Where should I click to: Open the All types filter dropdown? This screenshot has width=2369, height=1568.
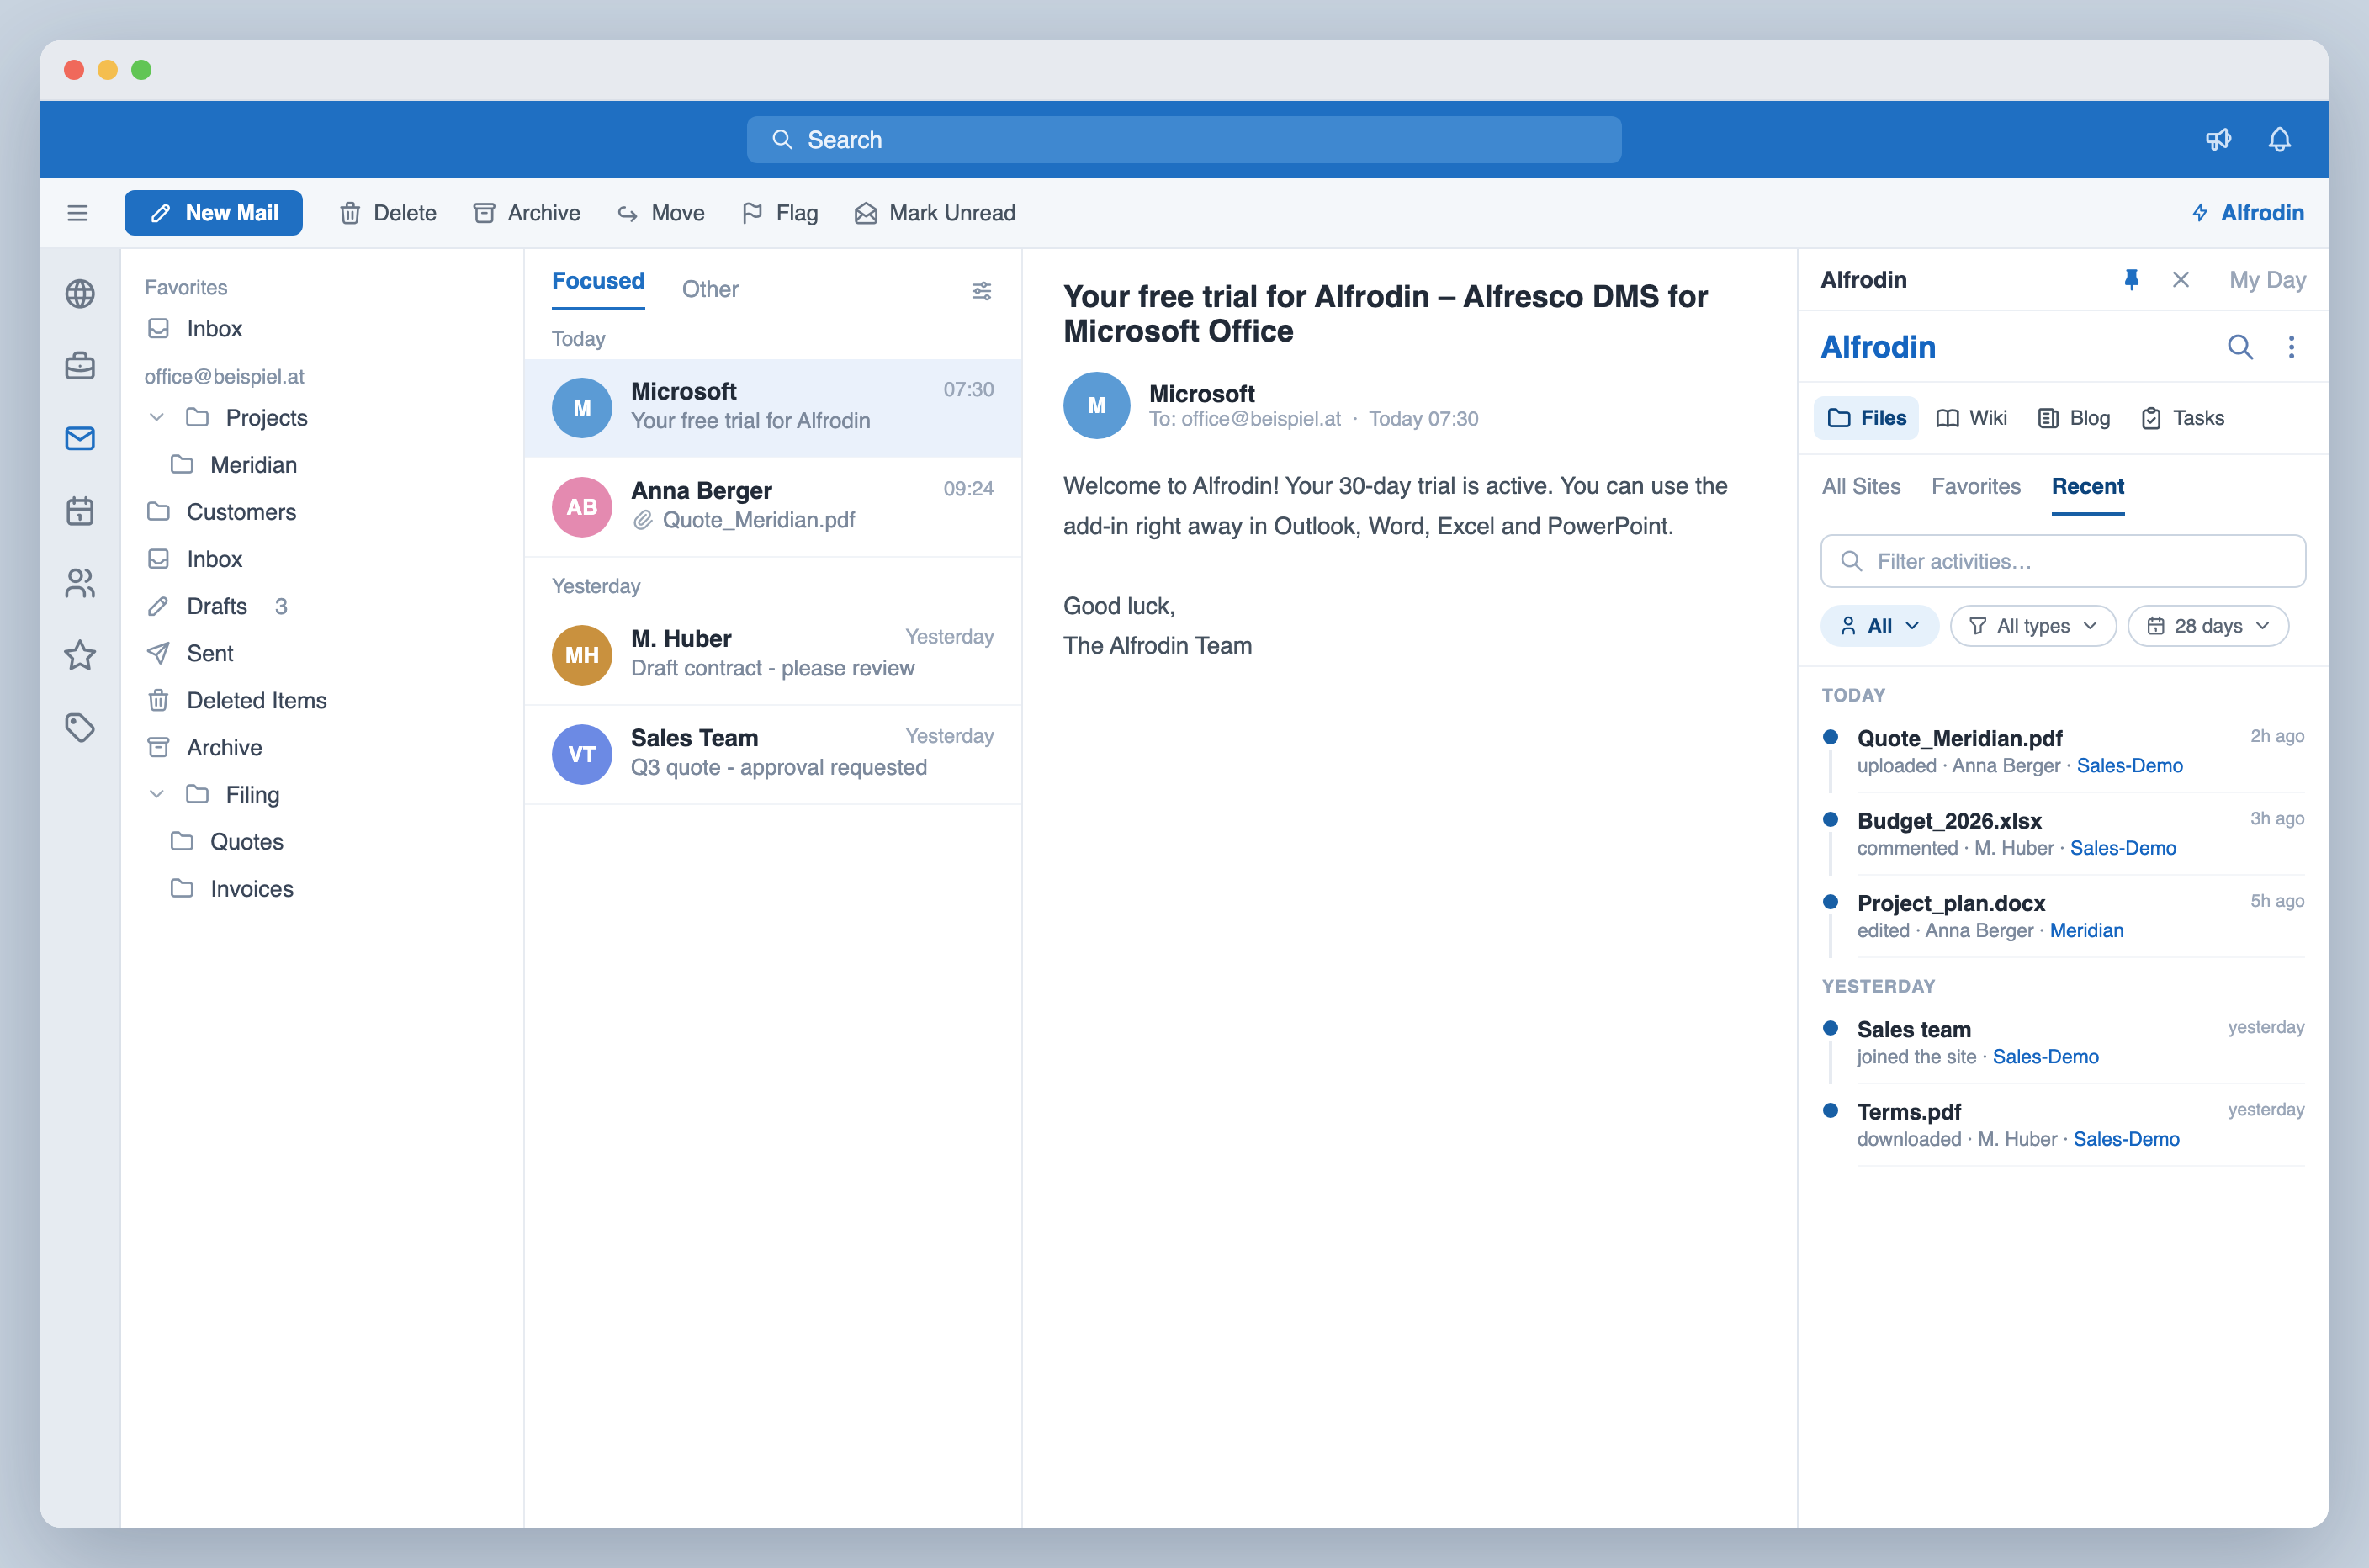[2033, 626]
